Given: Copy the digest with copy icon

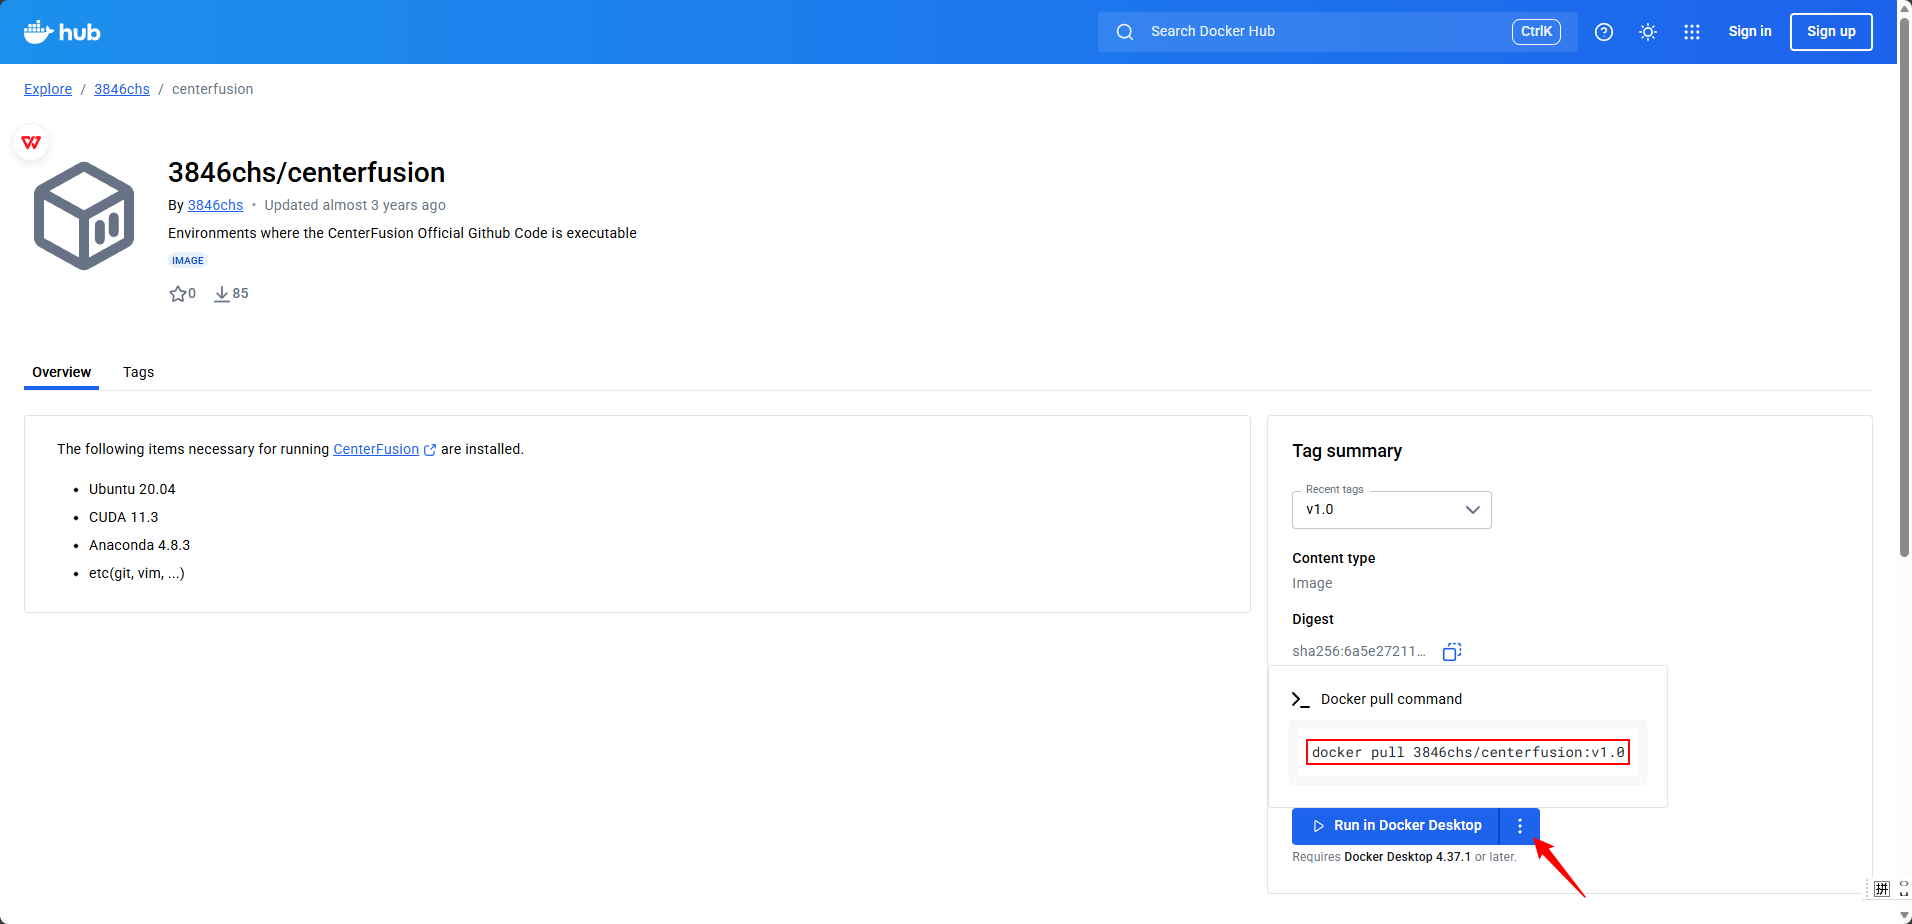Looking at the screenshot, I should click(x=1452, y=652).
